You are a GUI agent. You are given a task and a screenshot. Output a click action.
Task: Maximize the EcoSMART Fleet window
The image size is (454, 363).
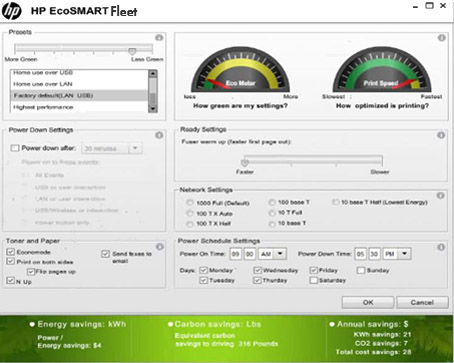pos(430,6)
